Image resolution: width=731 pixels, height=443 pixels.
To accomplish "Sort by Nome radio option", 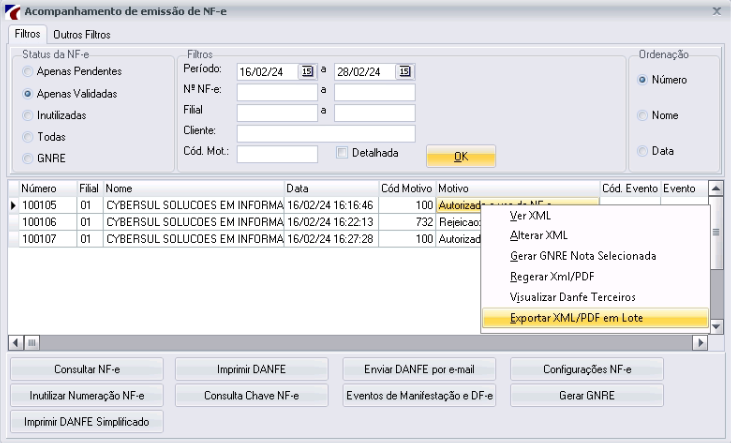I will (x=642, y=115).
